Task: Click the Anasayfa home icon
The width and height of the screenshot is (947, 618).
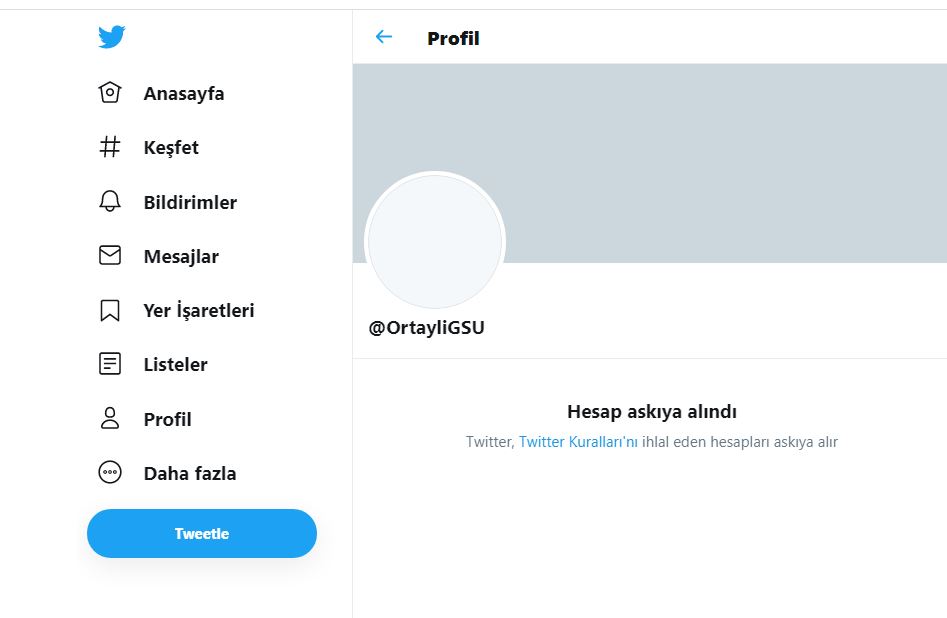Action: coord(110,93)
